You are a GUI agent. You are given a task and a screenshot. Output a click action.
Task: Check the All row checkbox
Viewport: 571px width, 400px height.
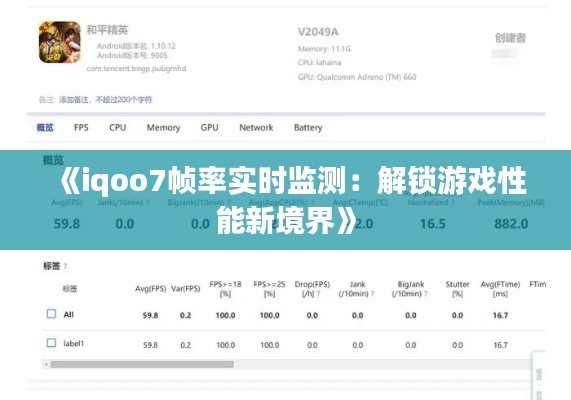point(51,314)
